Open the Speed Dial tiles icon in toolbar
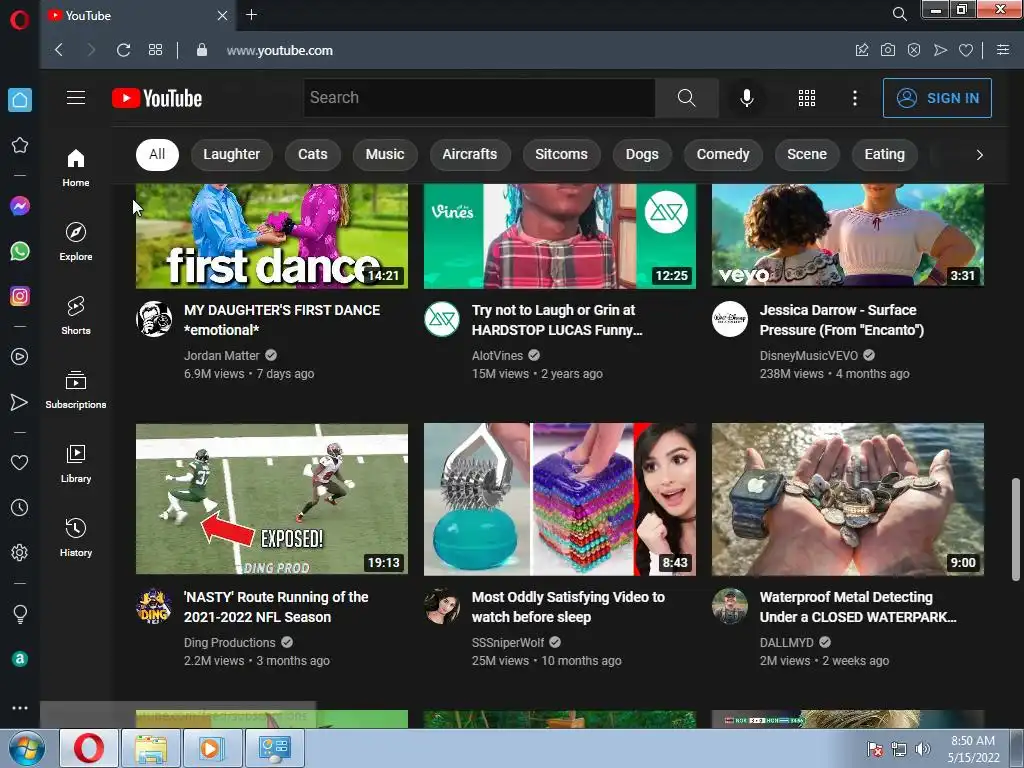The height and width of the screenshot is (768, 1024). tap(155, 50)
